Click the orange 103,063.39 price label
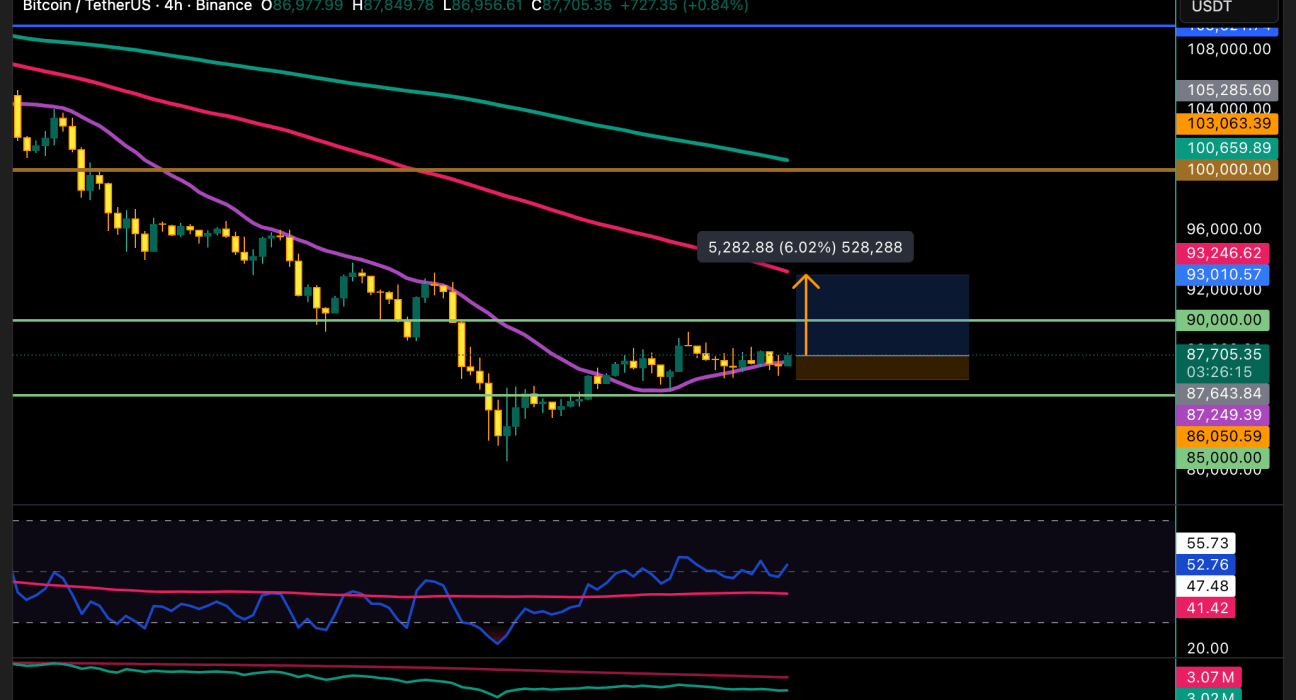The width and height of the screenshot is (1296, 700). pyautogui.click(x=1228, y=124)
